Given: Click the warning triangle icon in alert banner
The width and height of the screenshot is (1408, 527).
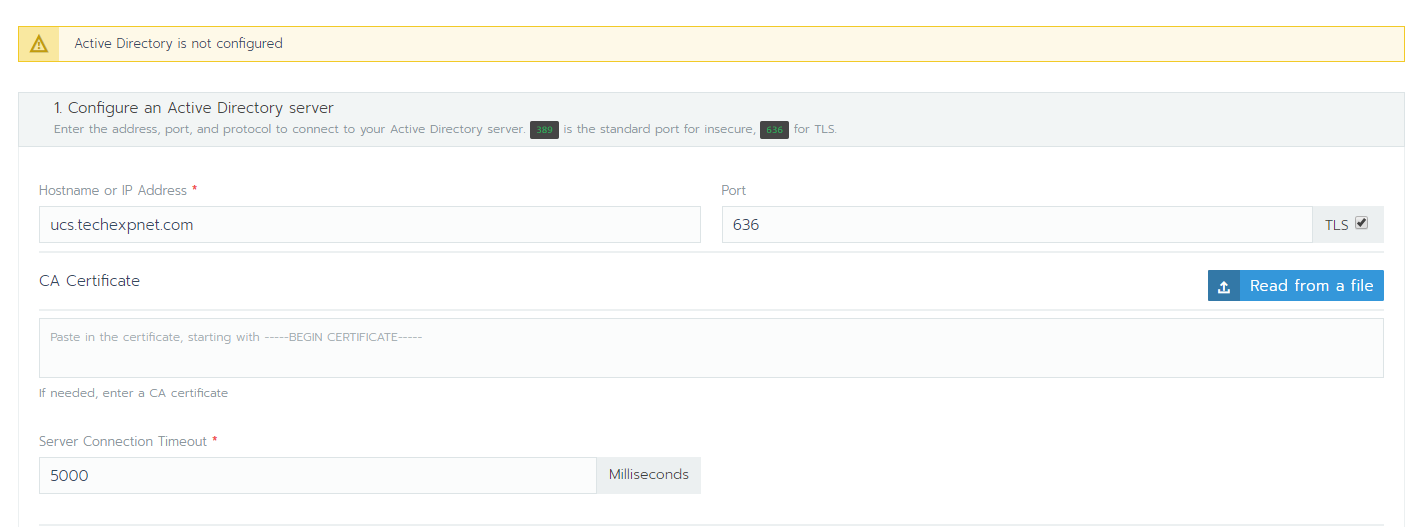Looking at the screenshot, I should (x=39, y=44).
